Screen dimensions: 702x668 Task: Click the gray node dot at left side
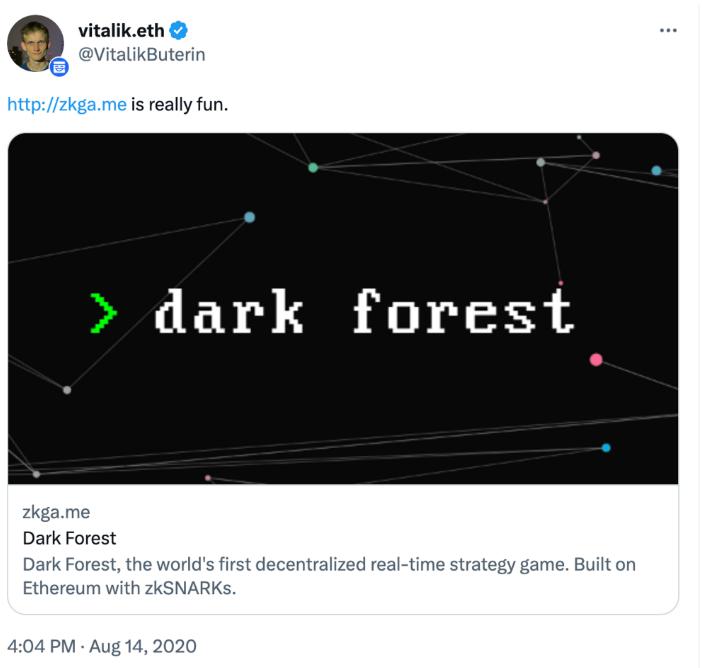pyautogui.click(x=67, y=389)
